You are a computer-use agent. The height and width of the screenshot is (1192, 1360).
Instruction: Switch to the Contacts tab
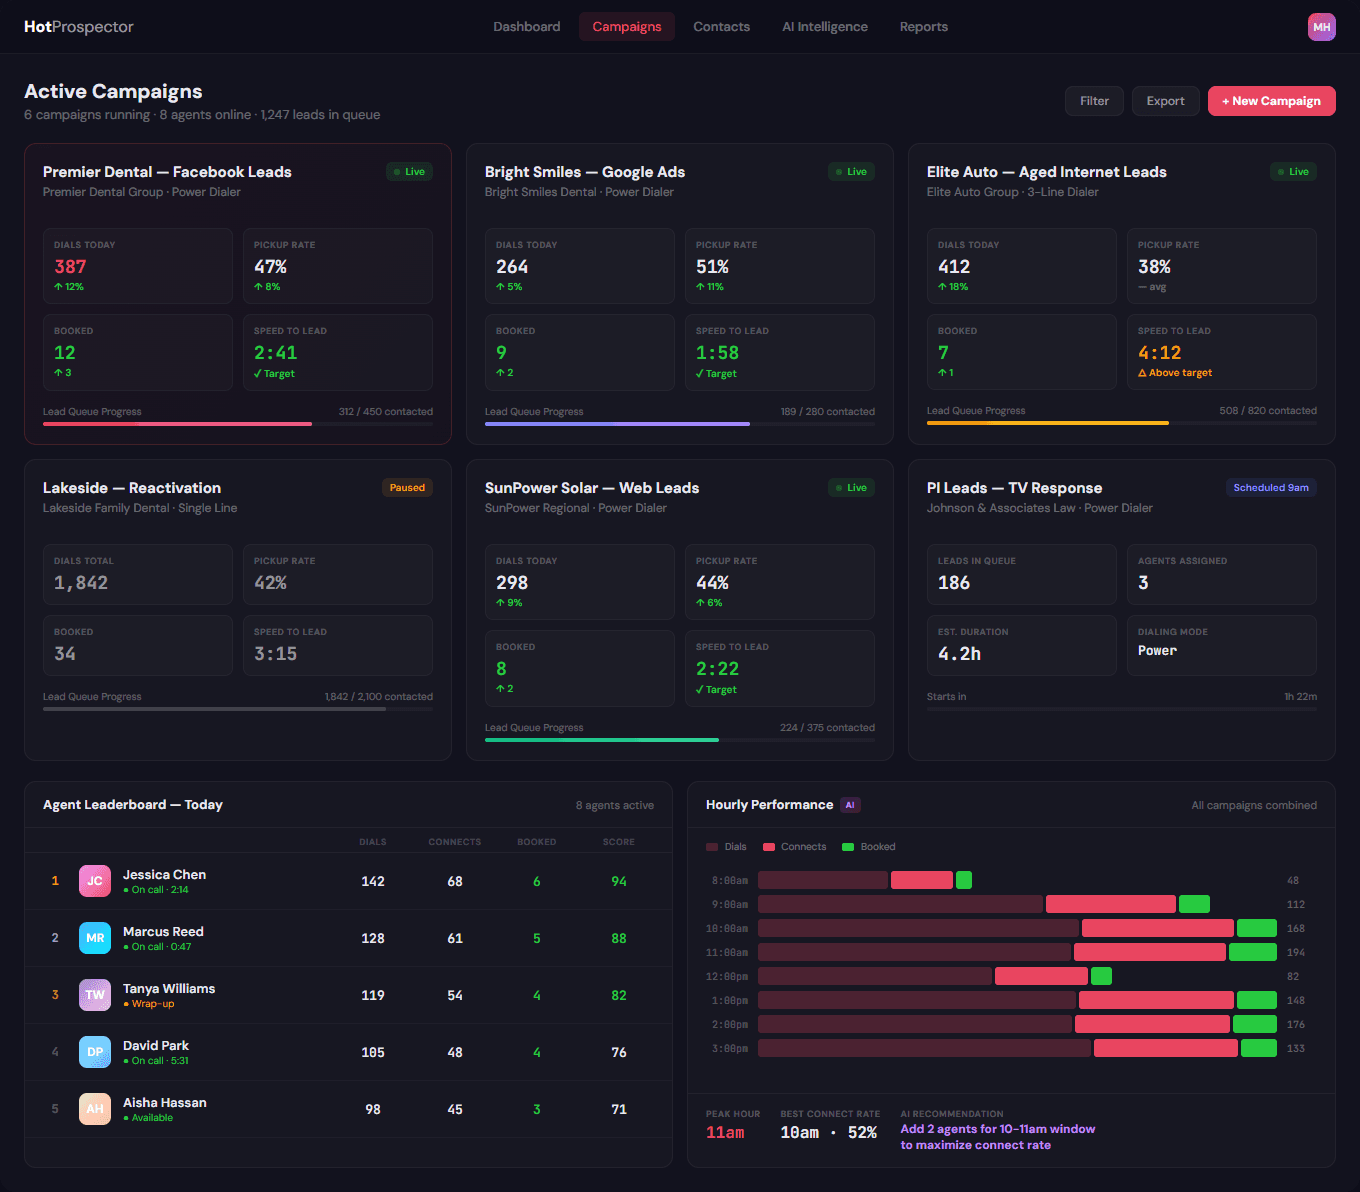pos(721,26)
